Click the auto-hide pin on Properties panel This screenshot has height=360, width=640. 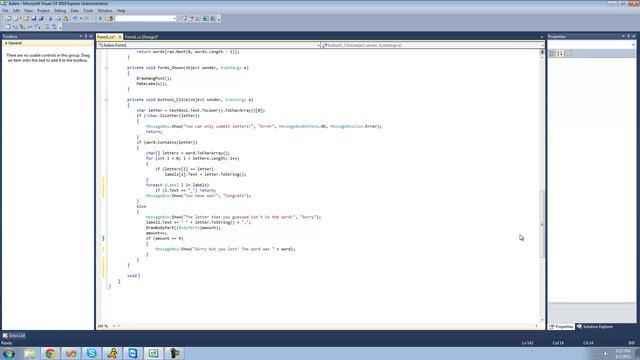click(x=628, y=36)
